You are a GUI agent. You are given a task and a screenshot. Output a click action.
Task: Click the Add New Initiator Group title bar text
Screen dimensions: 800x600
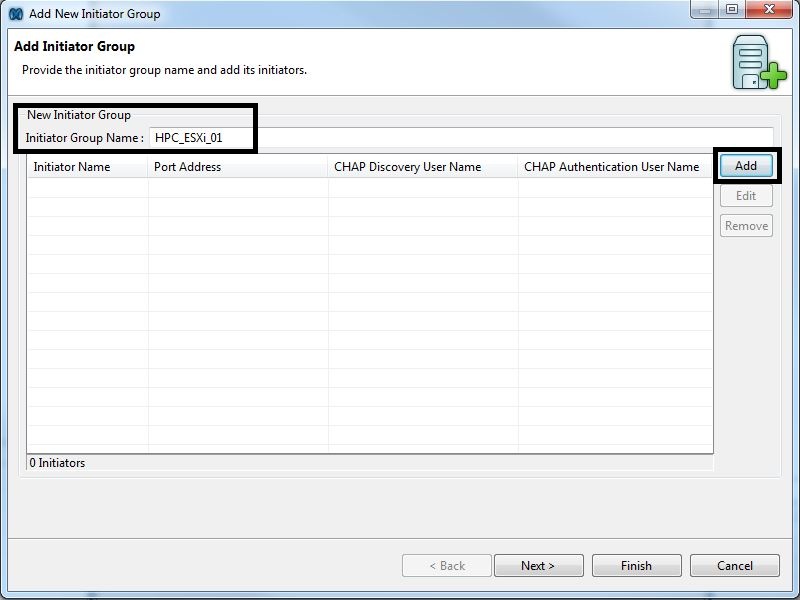tap(95, 14)
